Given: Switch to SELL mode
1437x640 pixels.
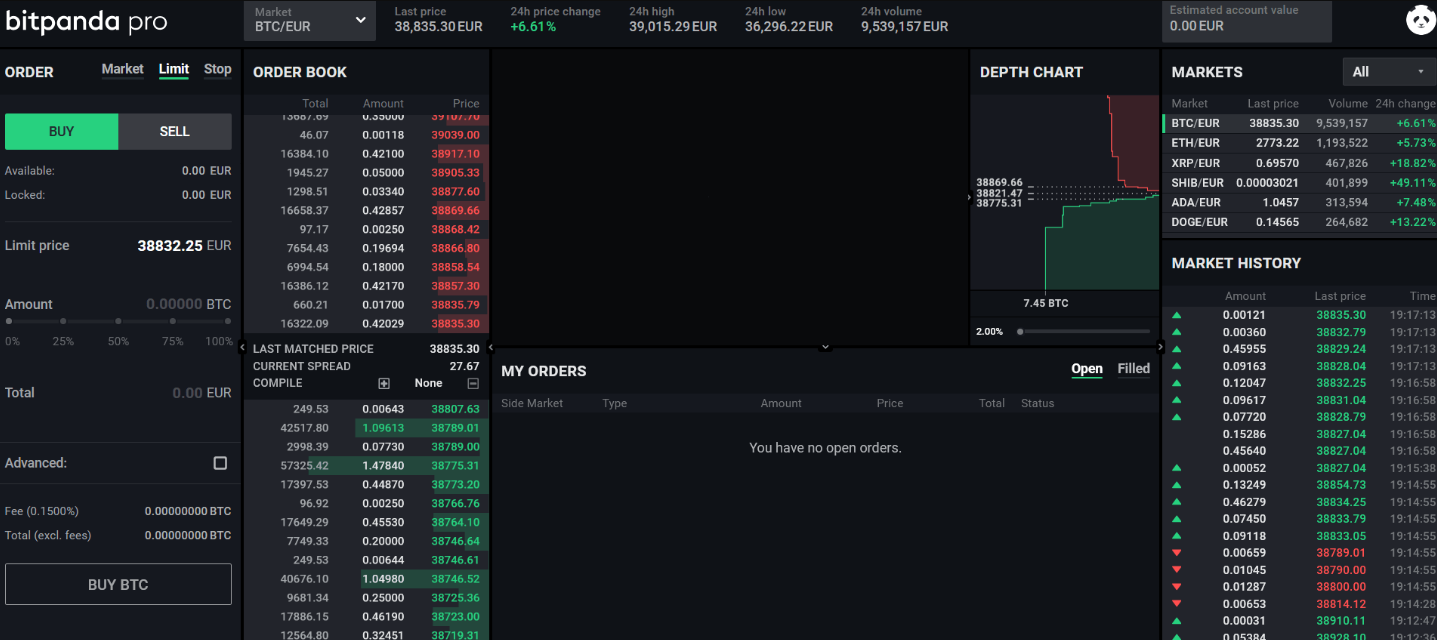Looking at the screenshot, I should click(x=174, y=131).
